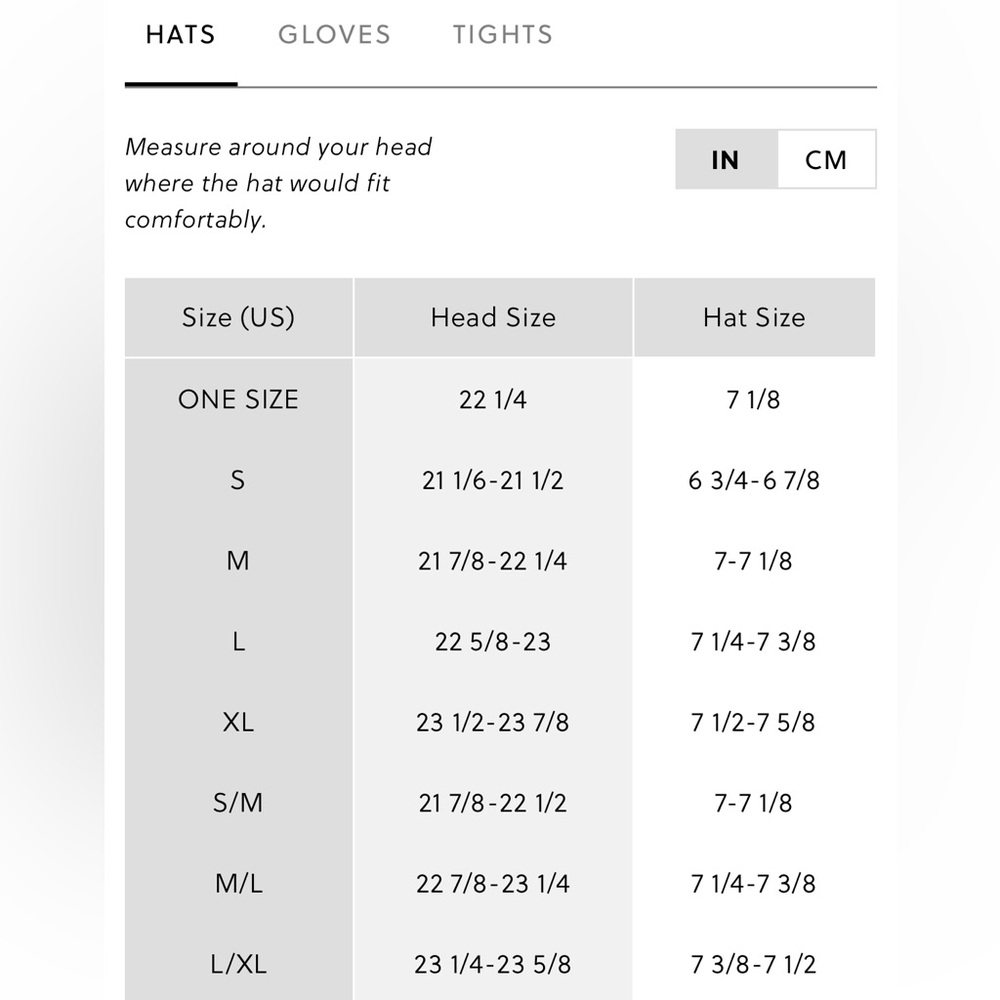Click hat size 6 3/4-6 7/8 cell

[x=754, y=480]
